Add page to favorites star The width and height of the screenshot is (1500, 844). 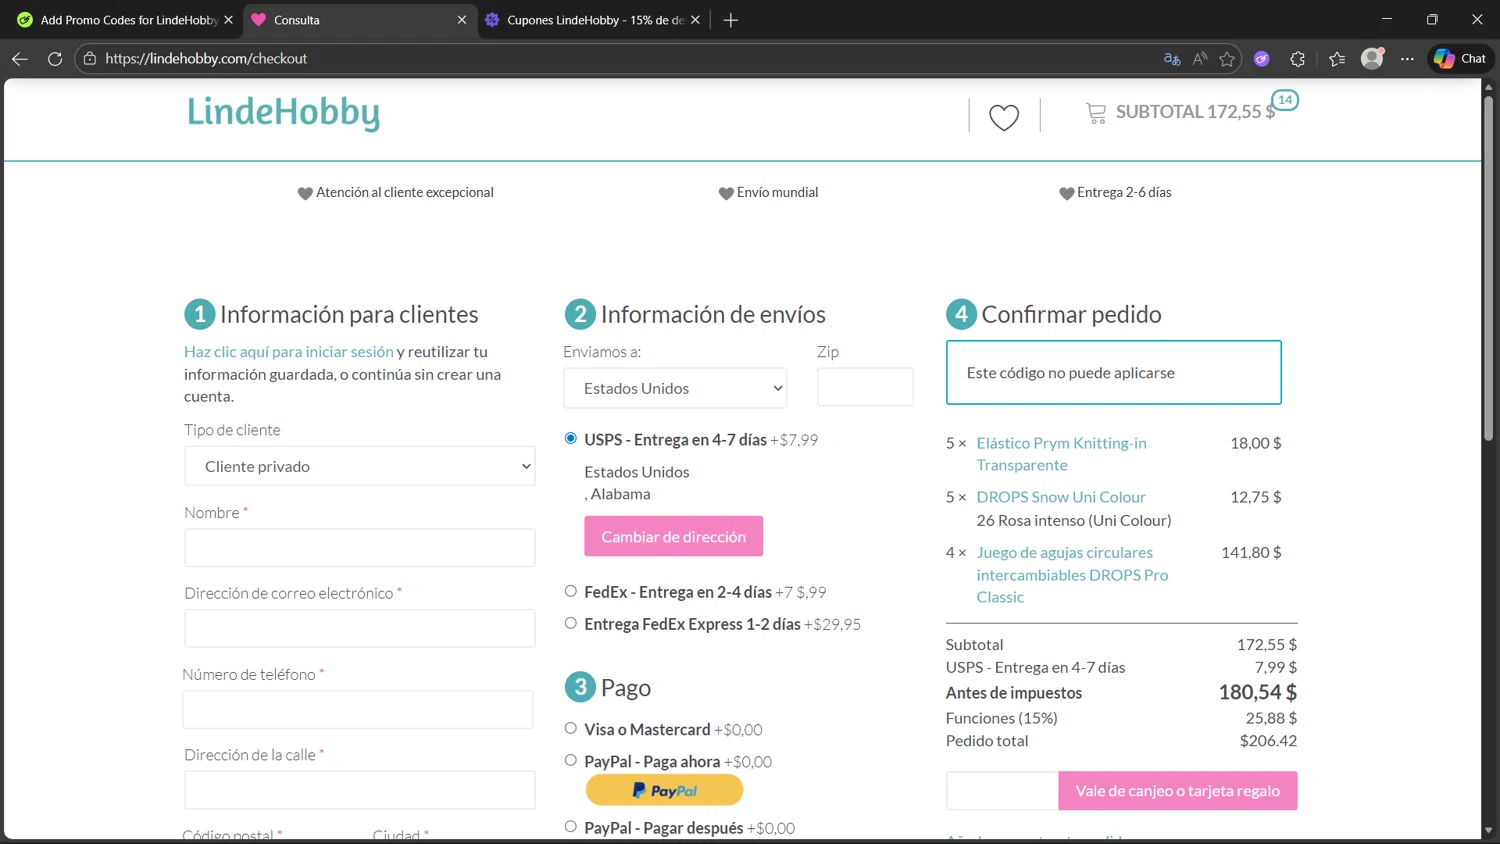click(x=1227, y=59)
